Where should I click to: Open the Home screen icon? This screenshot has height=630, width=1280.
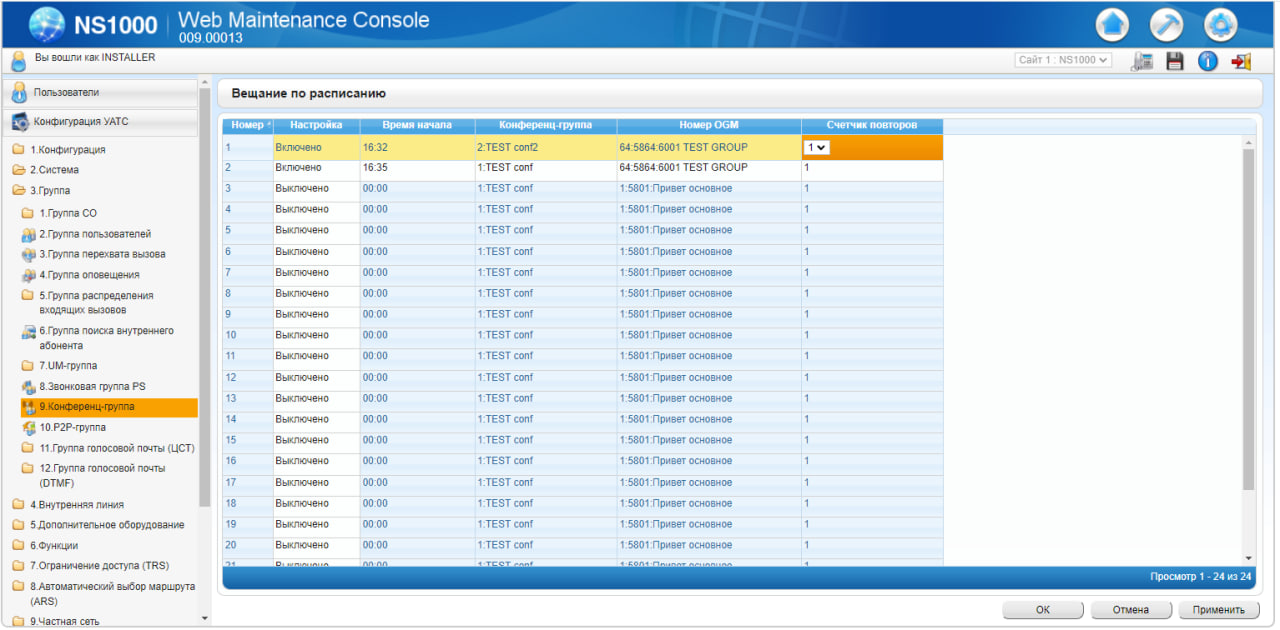1112,25
